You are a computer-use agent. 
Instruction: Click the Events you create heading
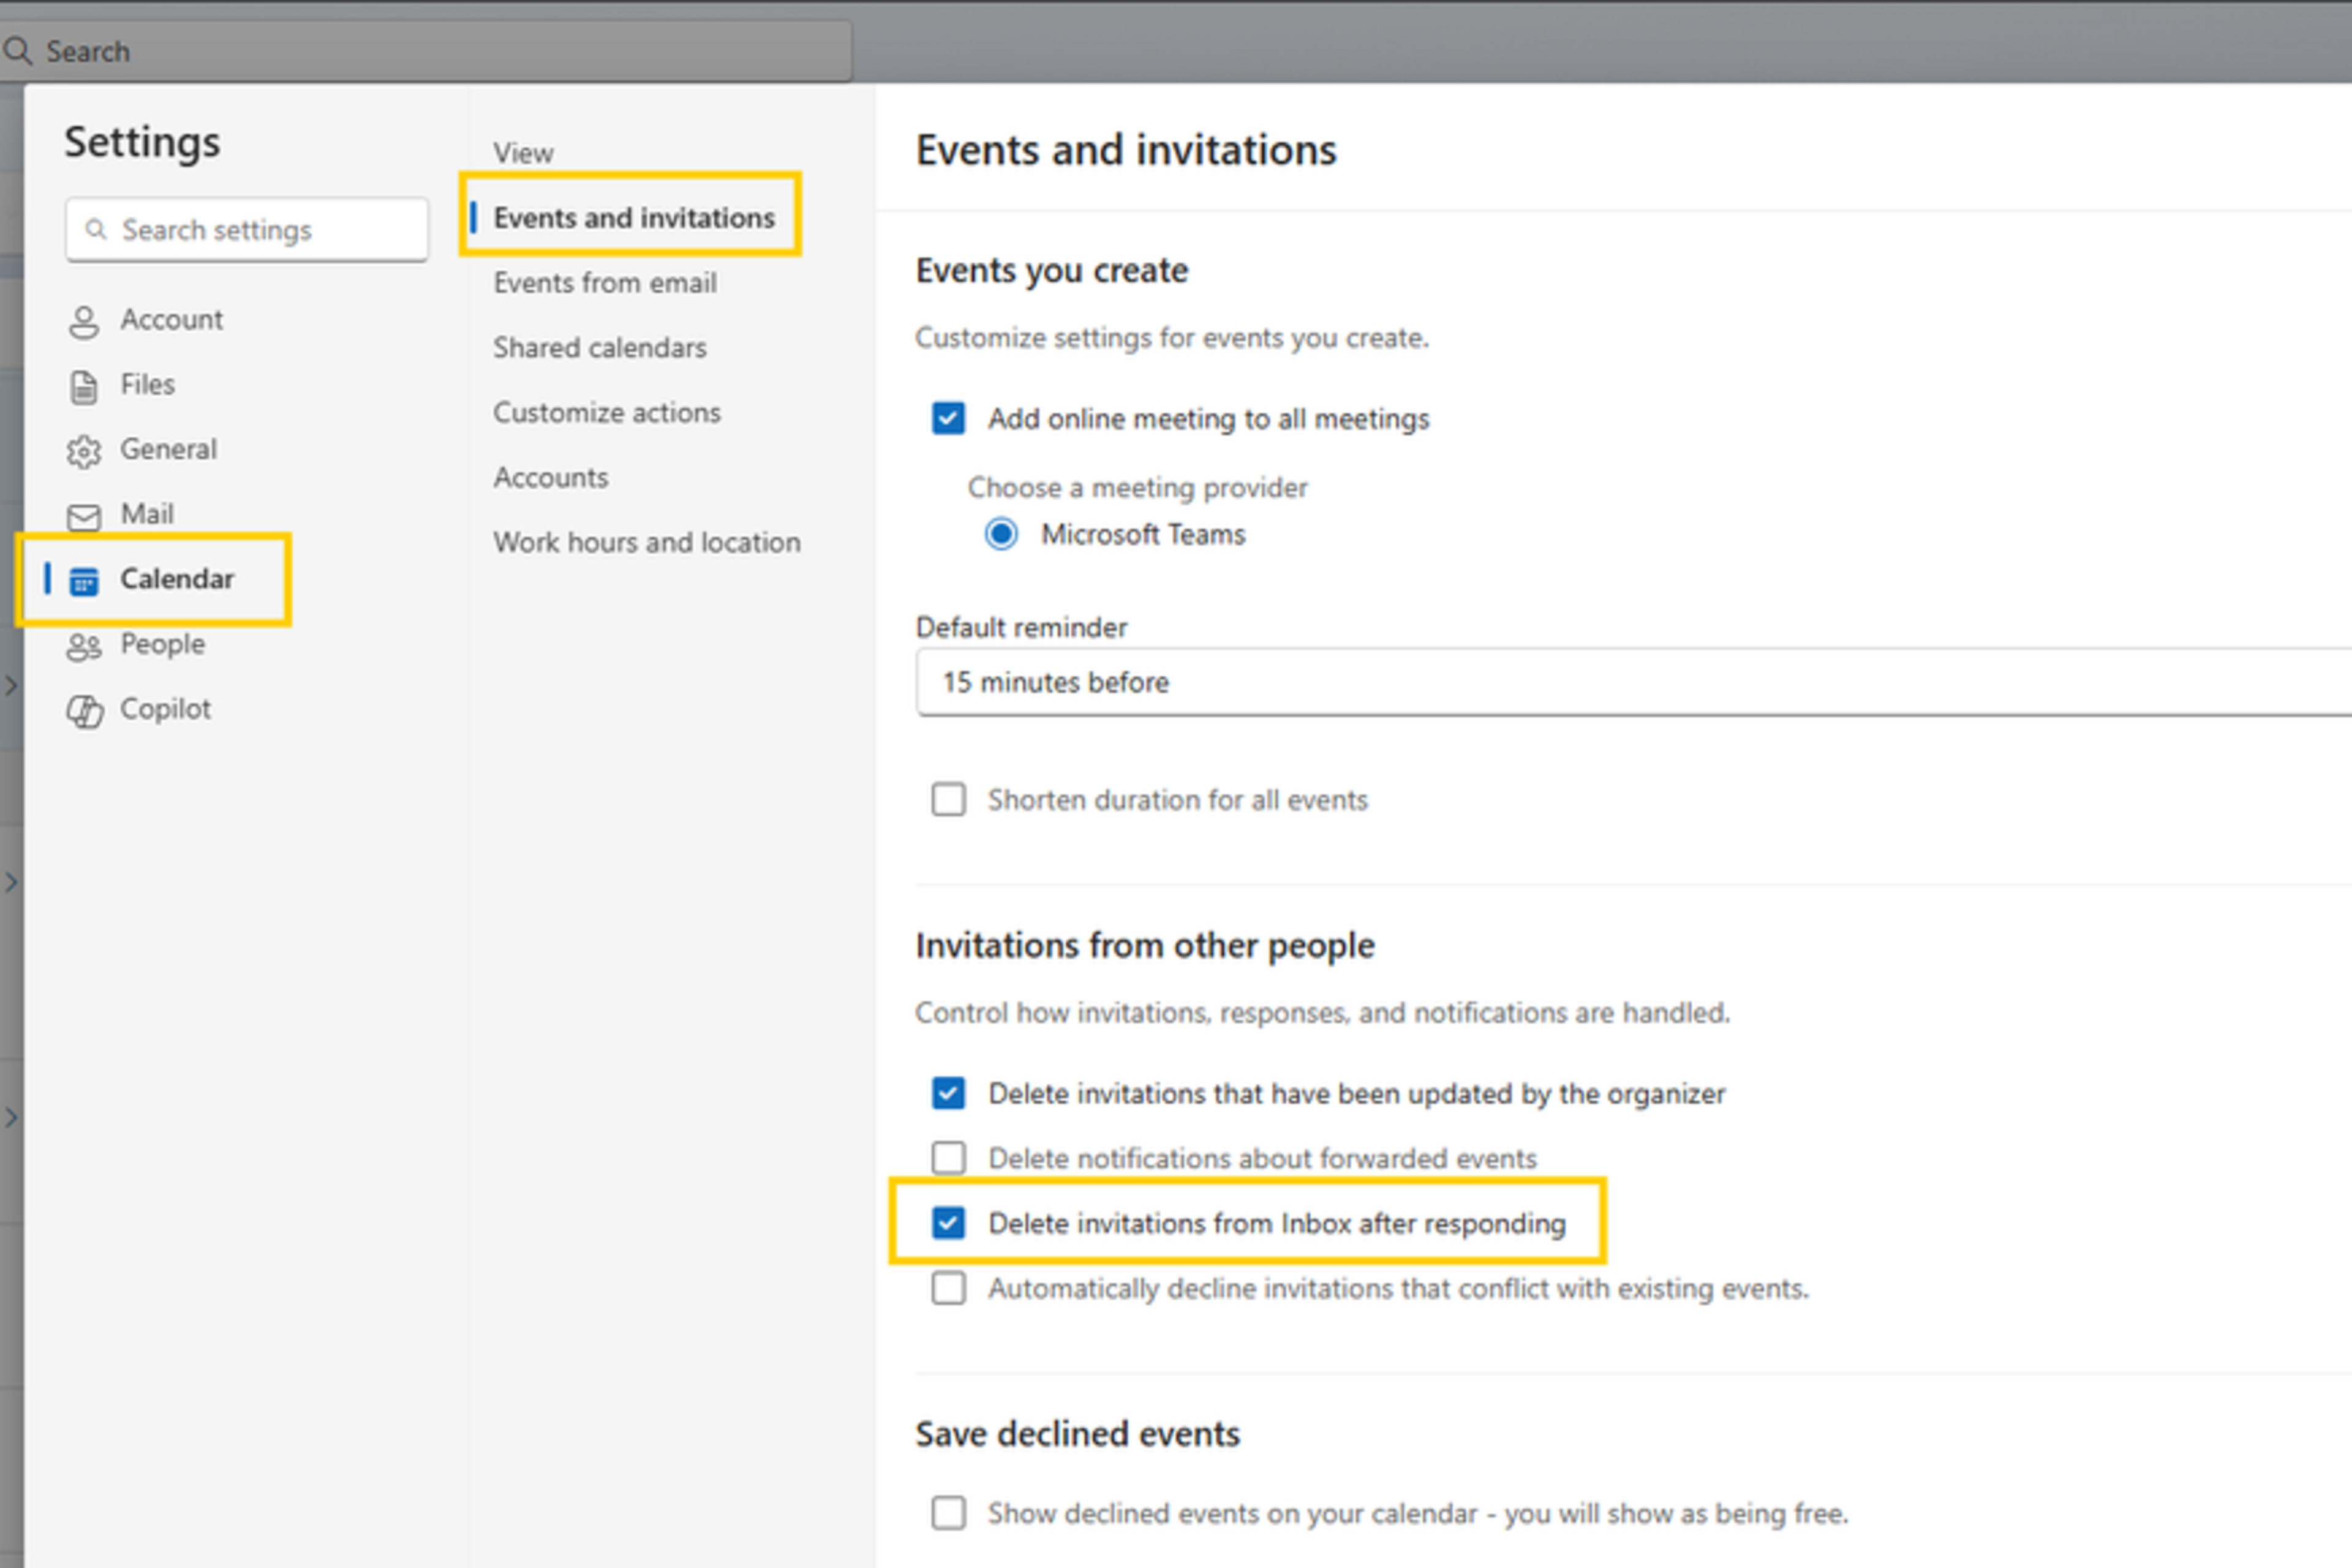pyautogui.click(x=1052, y=271)
